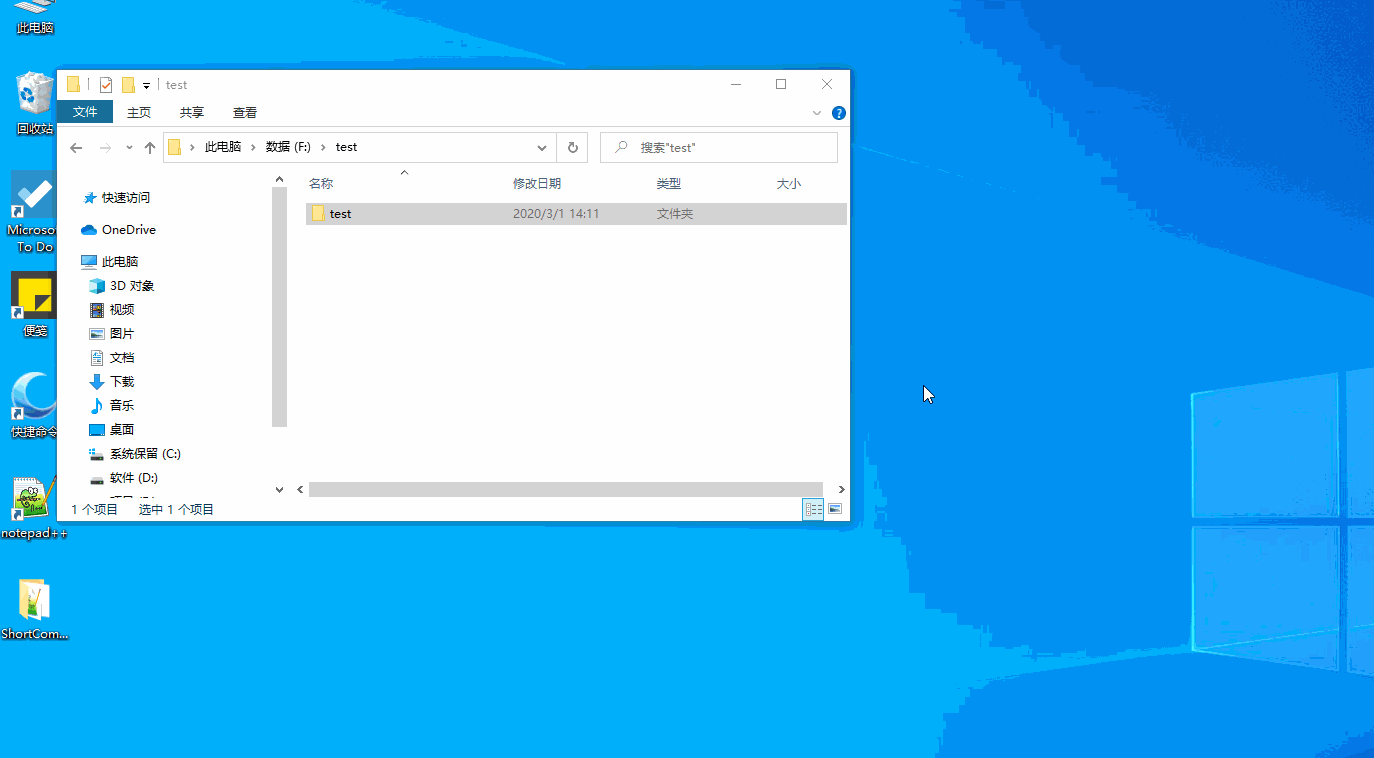
Task: Click the "1 个项目" status bar text
Action: coord(95,510)
